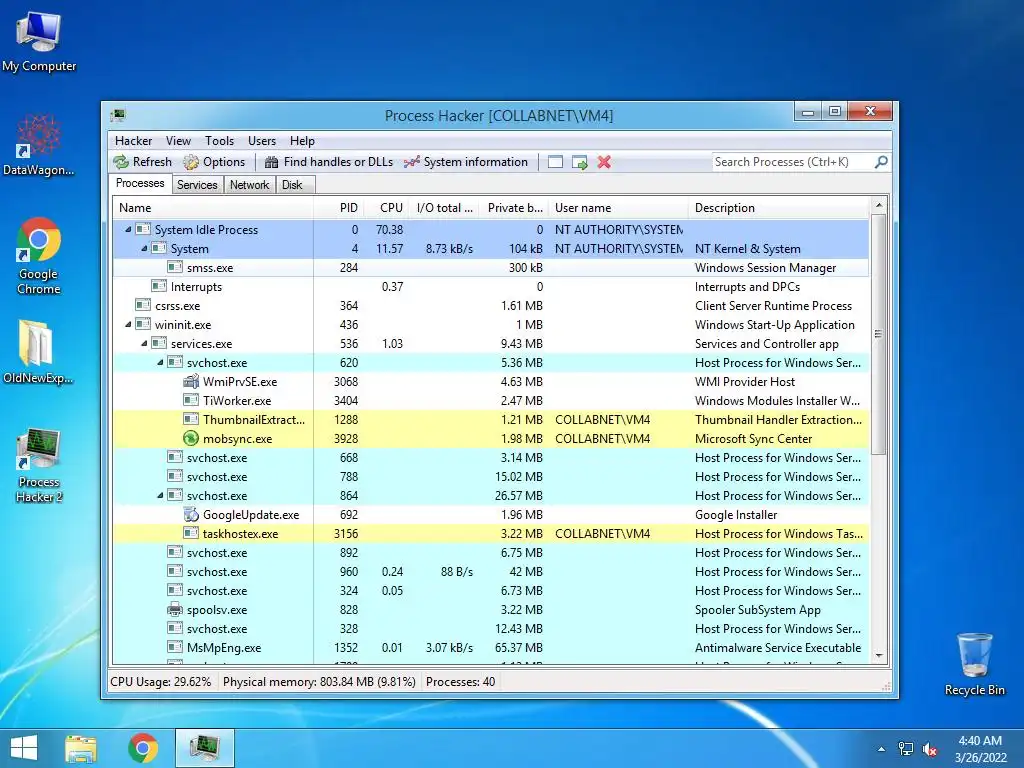Collapse the wininit.exe tree node
This screenshot has width=1024, height=768.
click(x=128, y=325)
